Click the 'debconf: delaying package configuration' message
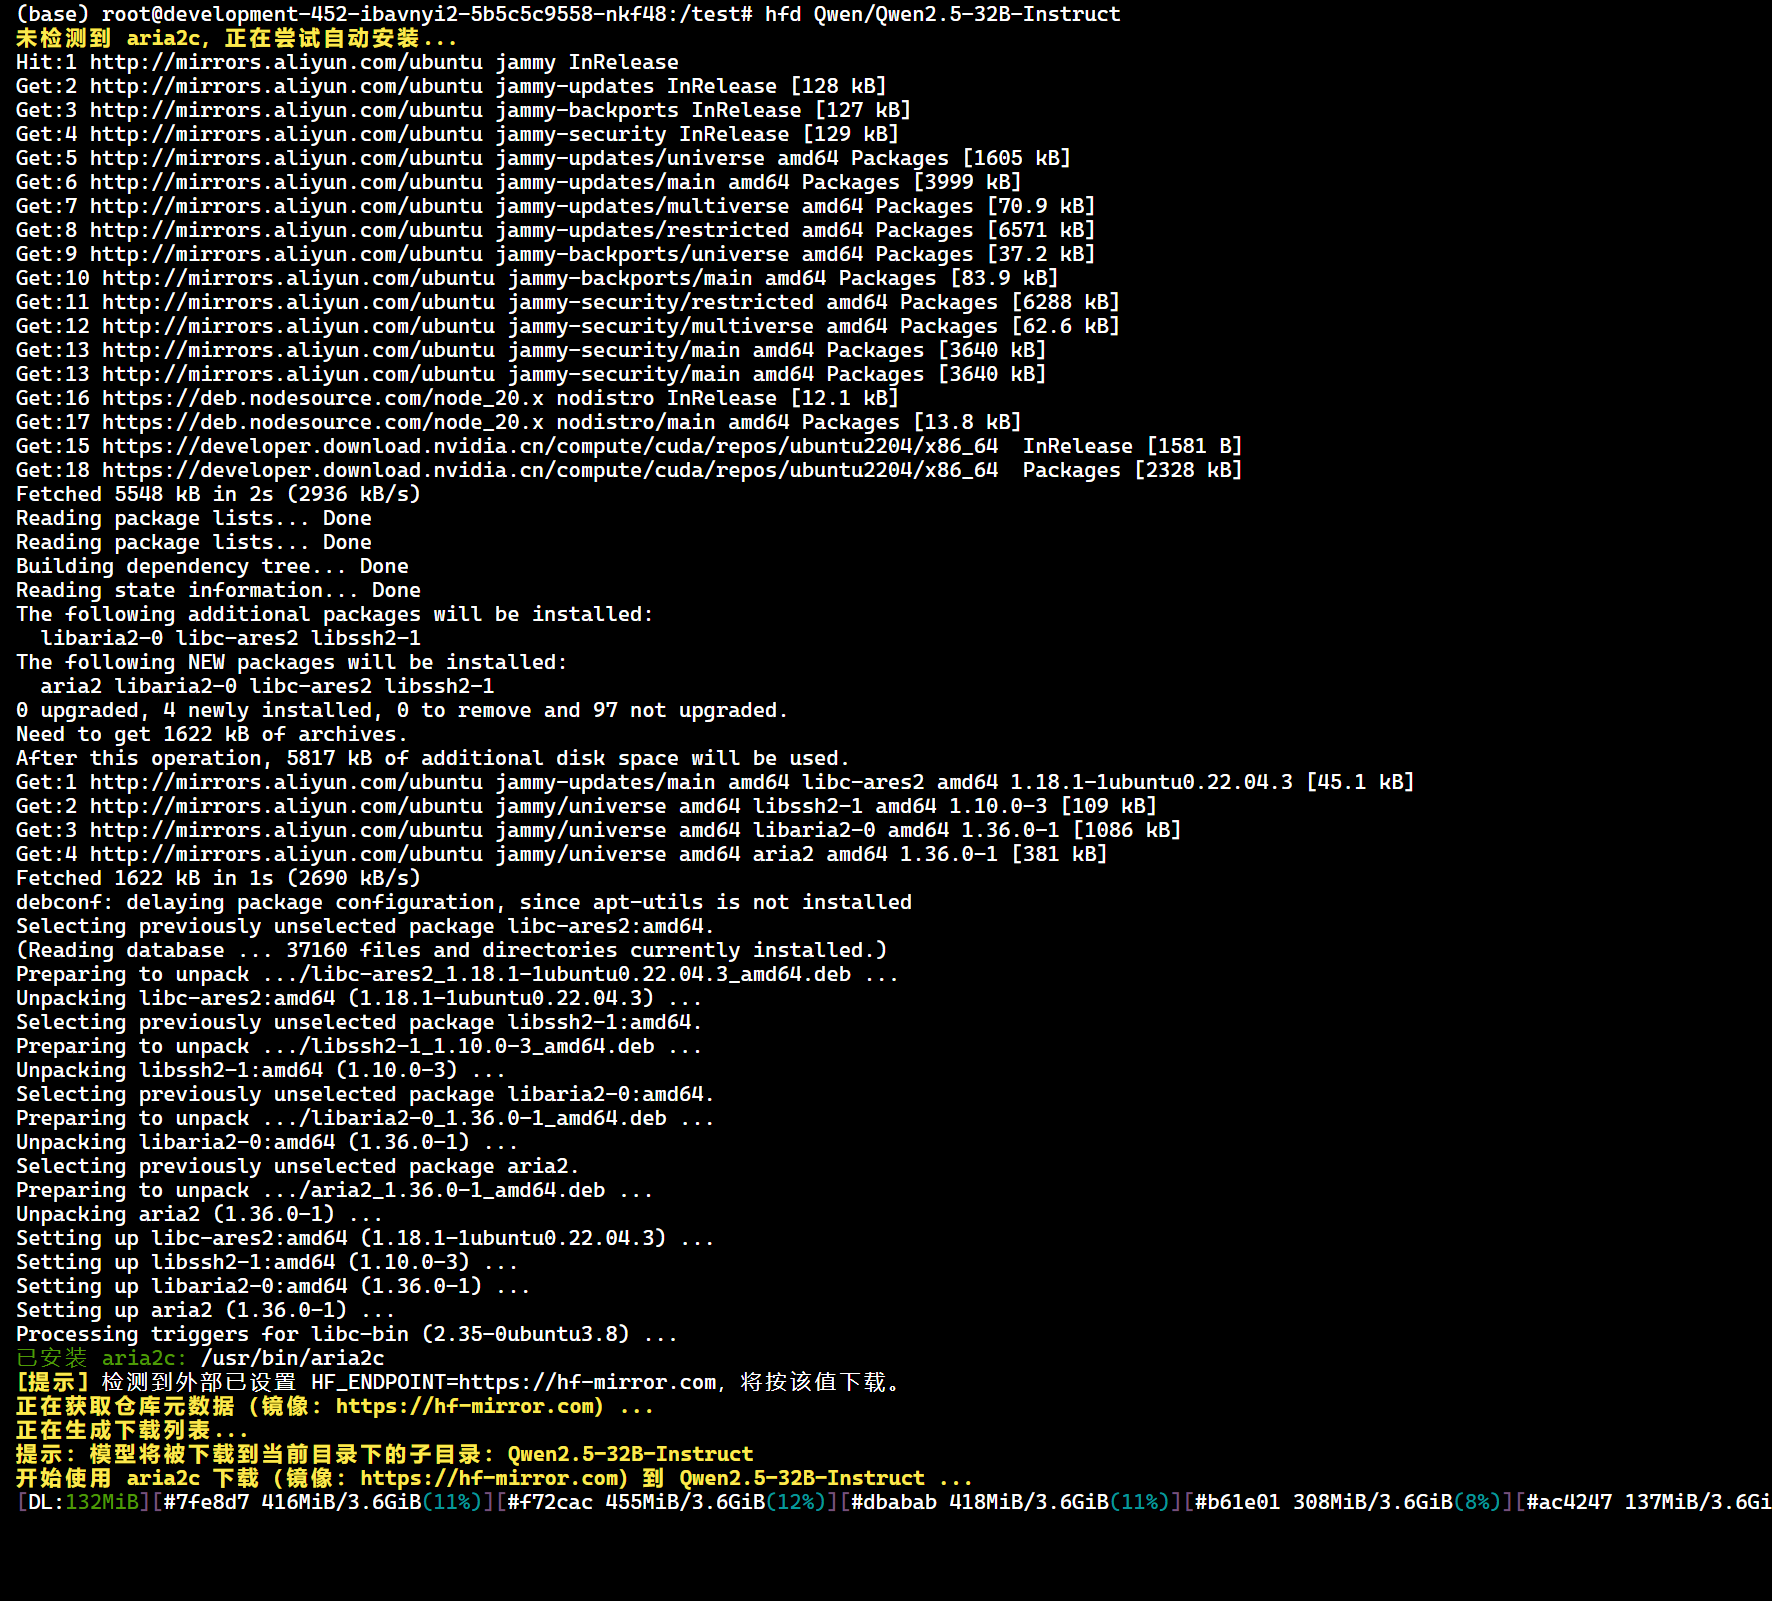This screenshot has width=1772, height=1601. click(463, 902)
